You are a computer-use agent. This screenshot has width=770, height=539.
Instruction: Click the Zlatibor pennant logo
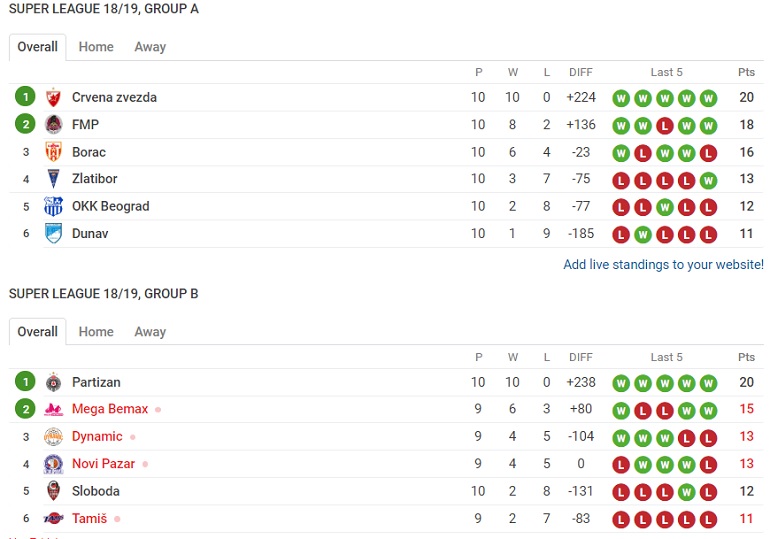tap(54, 179)
